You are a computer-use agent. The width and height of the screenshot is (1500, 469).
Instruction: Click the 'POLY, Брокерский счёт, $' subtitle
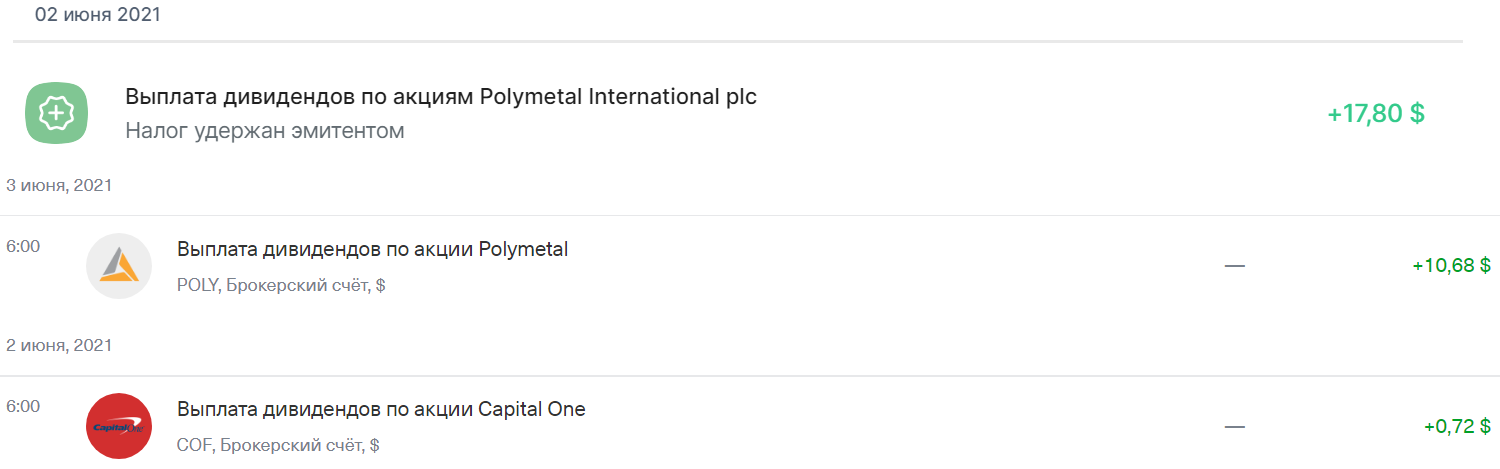tap(281, 285)
